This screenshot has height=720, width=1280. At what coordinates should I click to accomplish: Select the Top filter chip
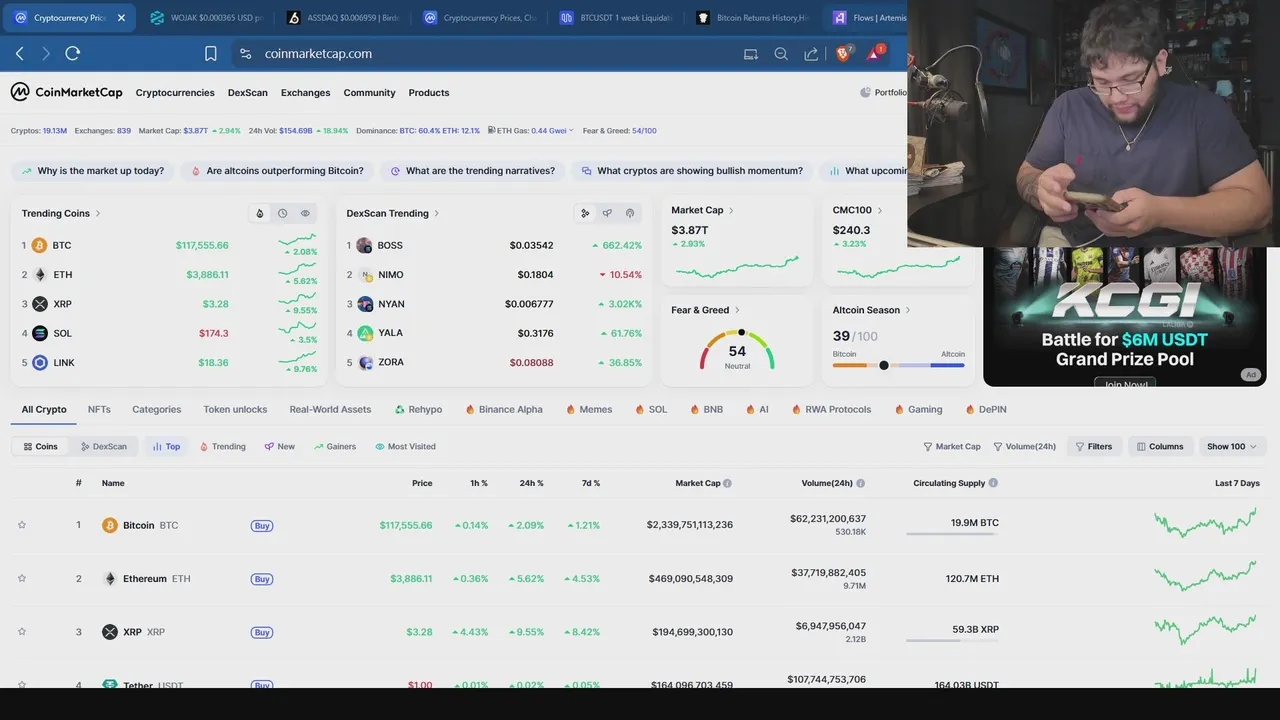click(166, 447)
